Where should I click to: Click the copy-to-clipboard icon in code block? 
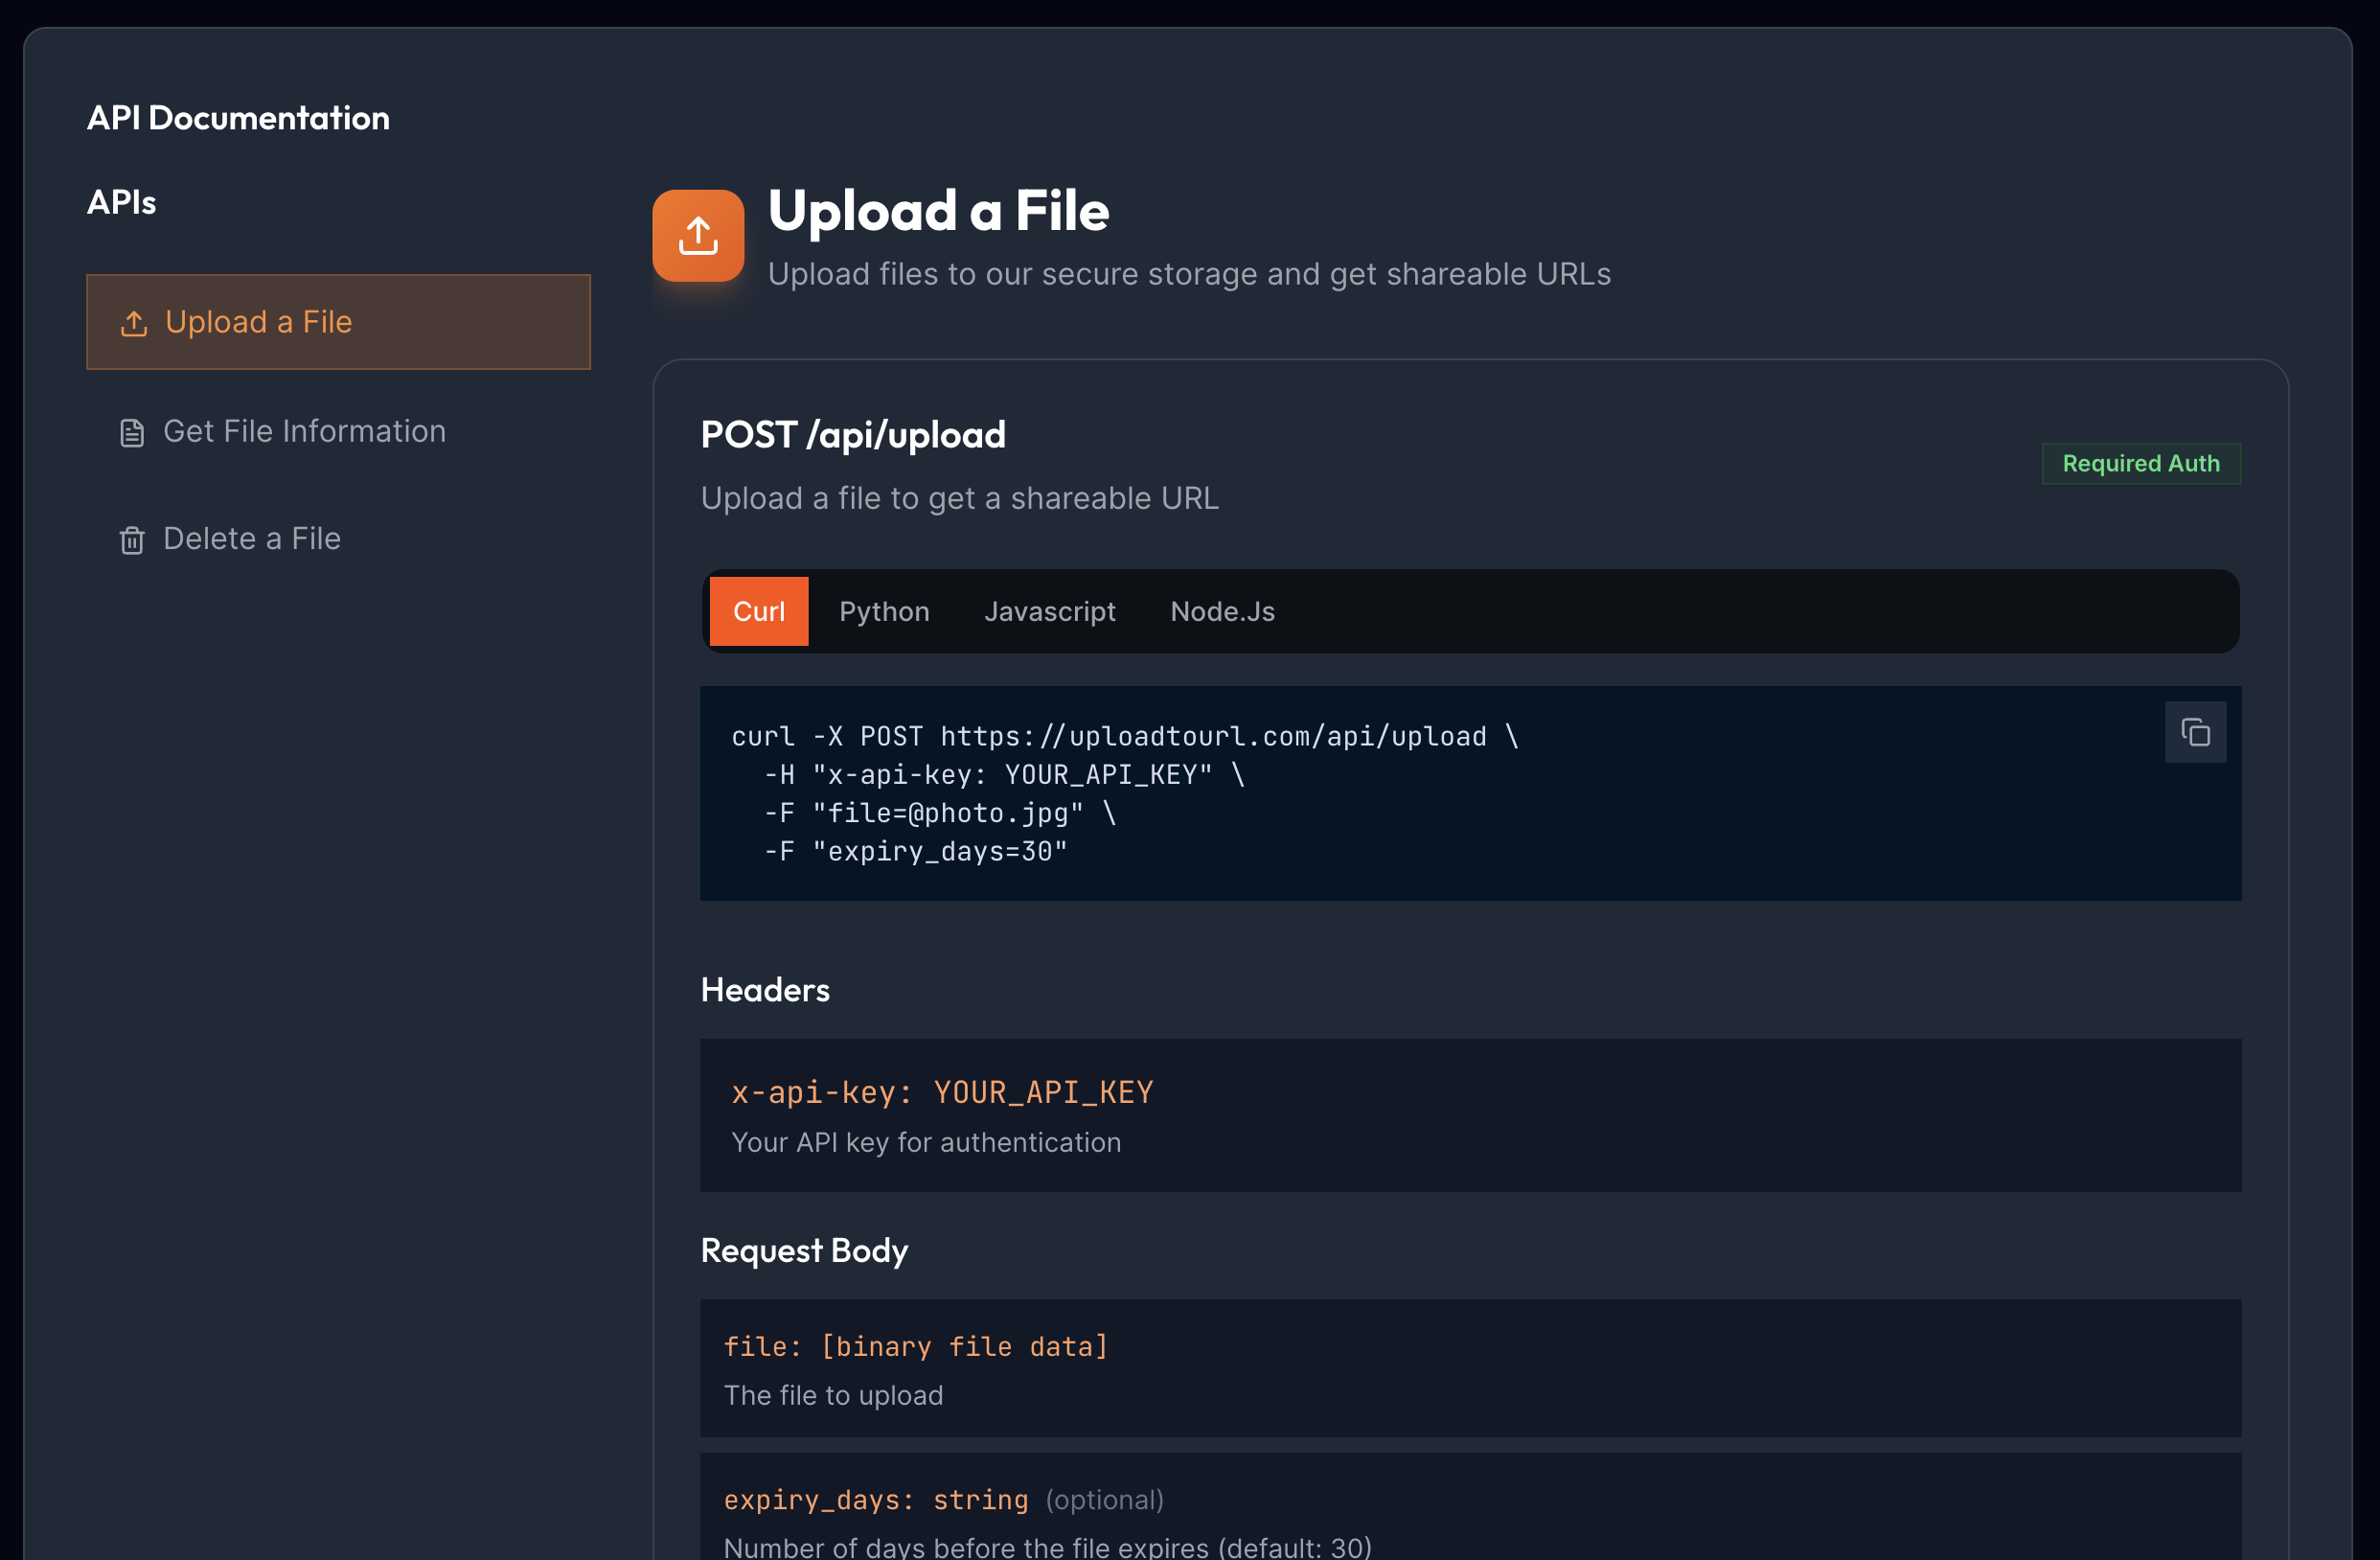tap(2195, 731)
